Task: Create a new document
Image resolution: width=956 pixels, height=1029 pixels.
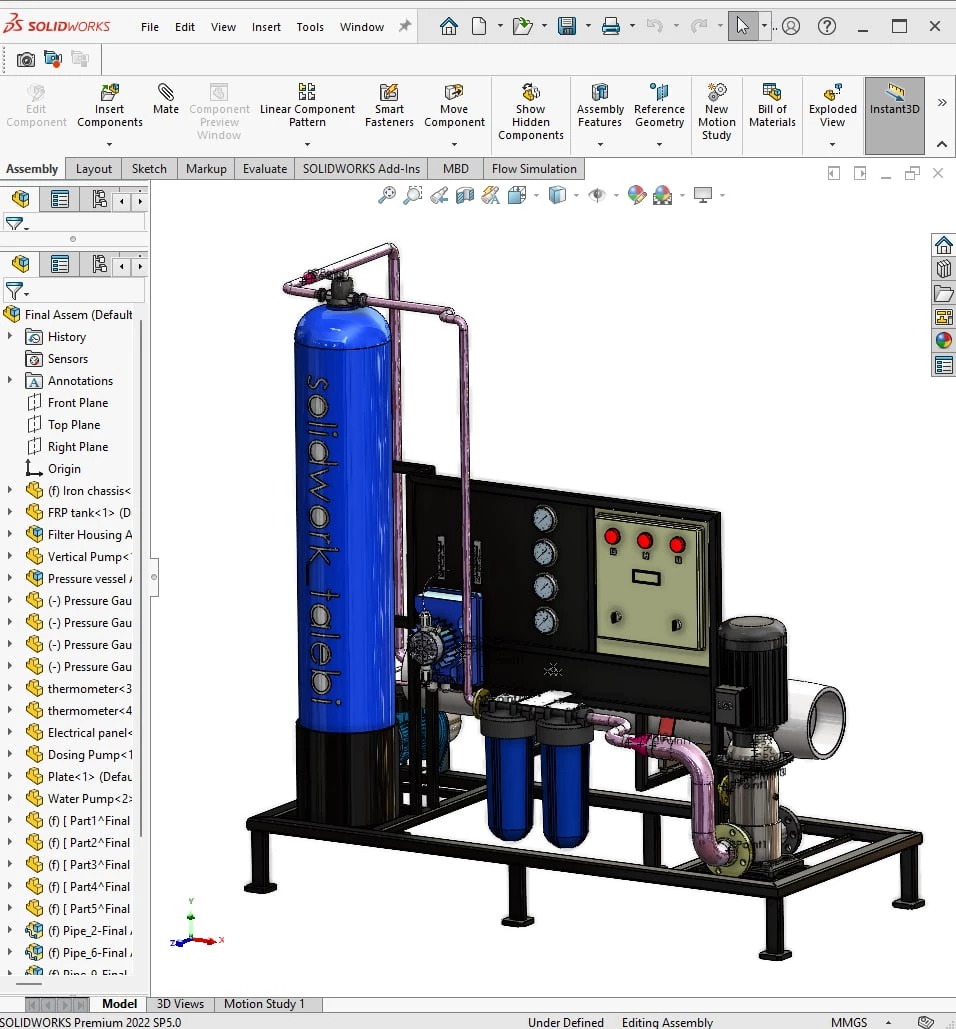Action: click(x=479, y=26)
